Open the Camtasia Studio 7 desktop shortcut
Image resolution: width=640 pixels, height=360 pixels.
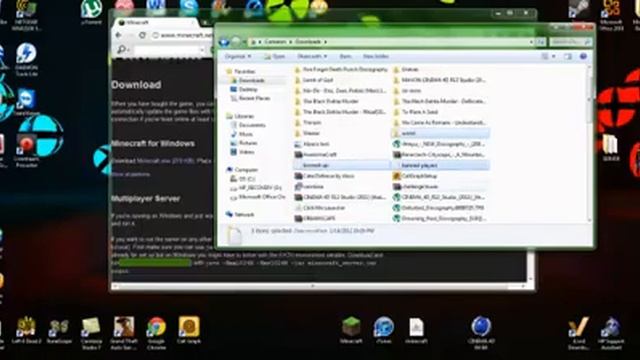click(91, 333)
